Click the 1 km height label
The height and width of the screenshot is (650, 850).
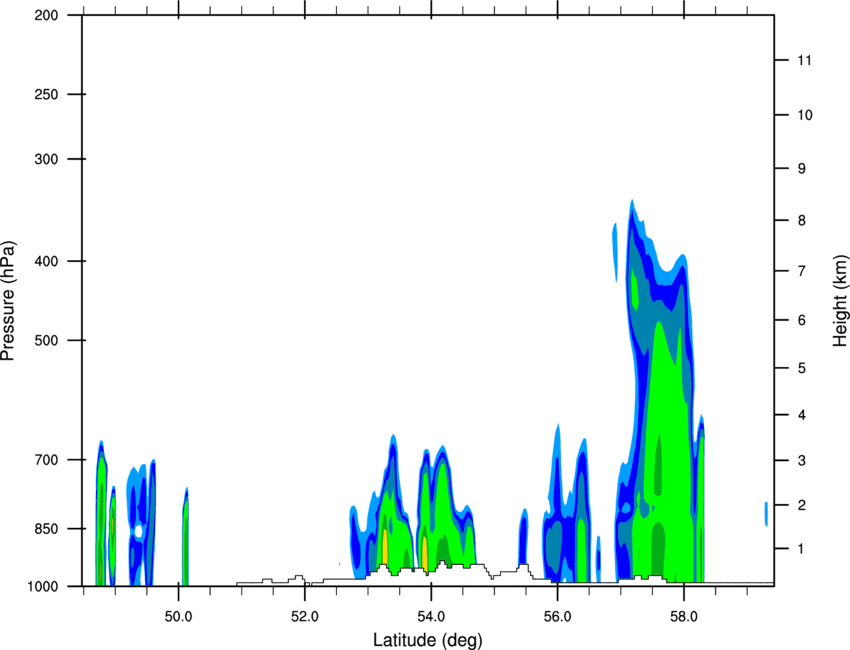click(802, 549)
